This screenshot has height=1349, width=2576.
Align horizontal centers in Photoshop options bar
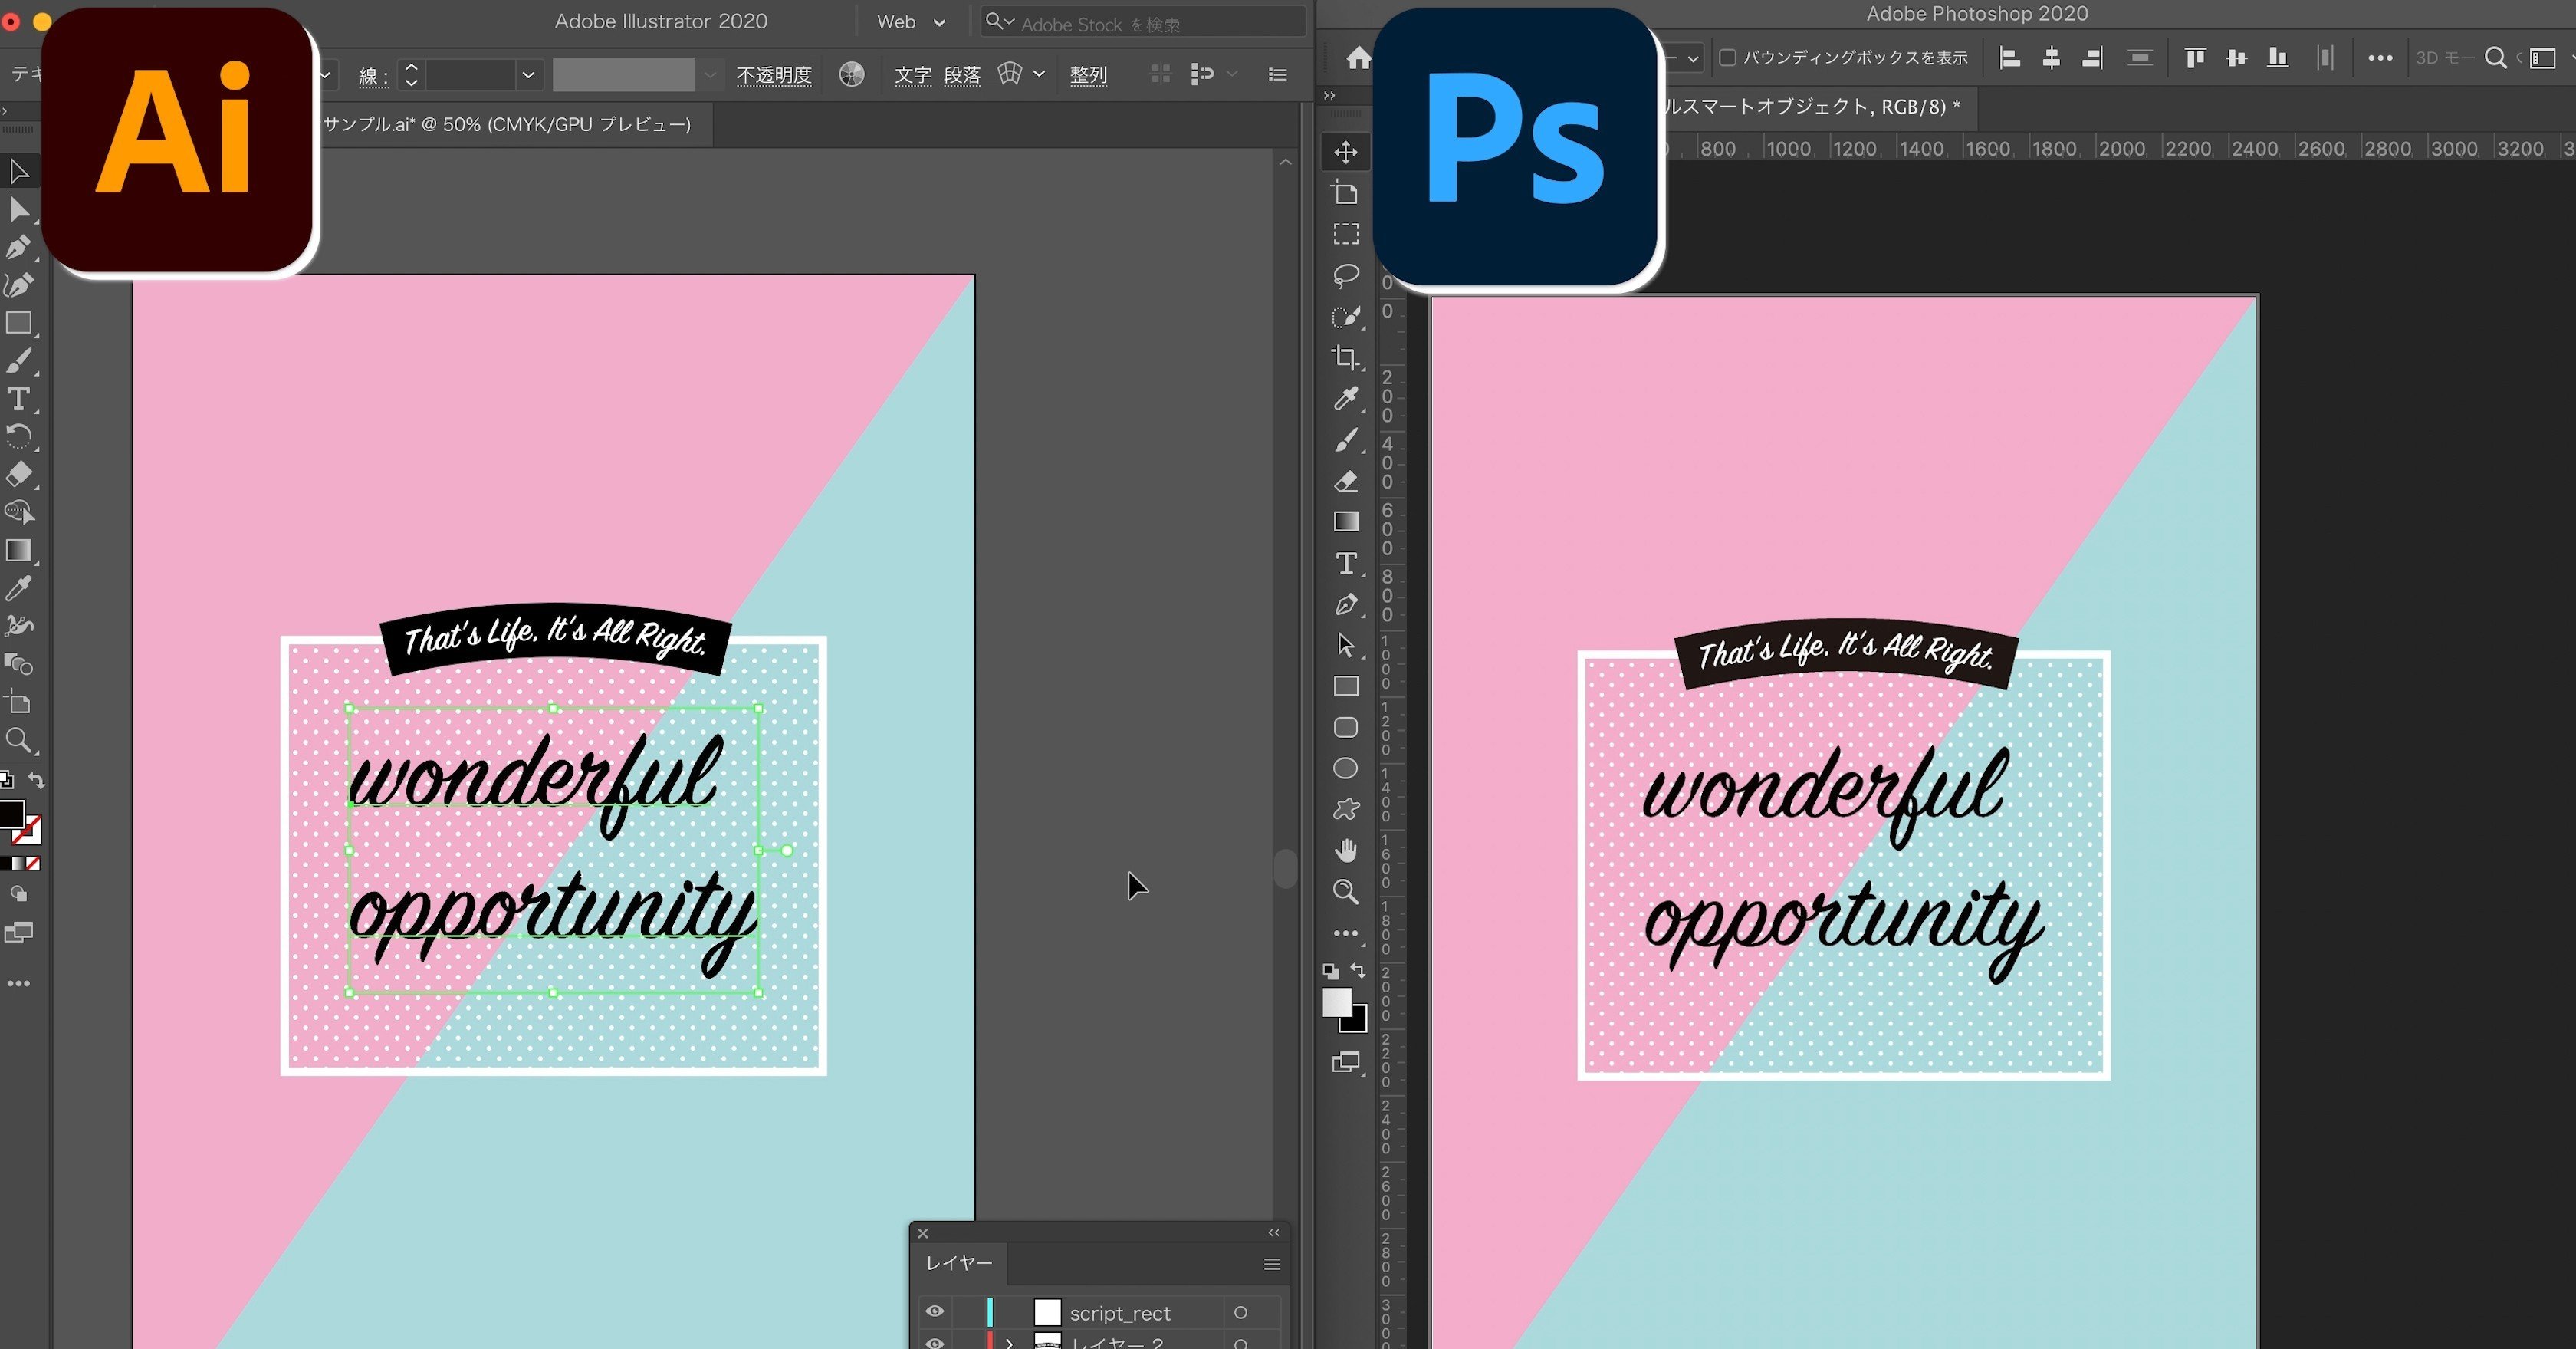pos(2050,58)
